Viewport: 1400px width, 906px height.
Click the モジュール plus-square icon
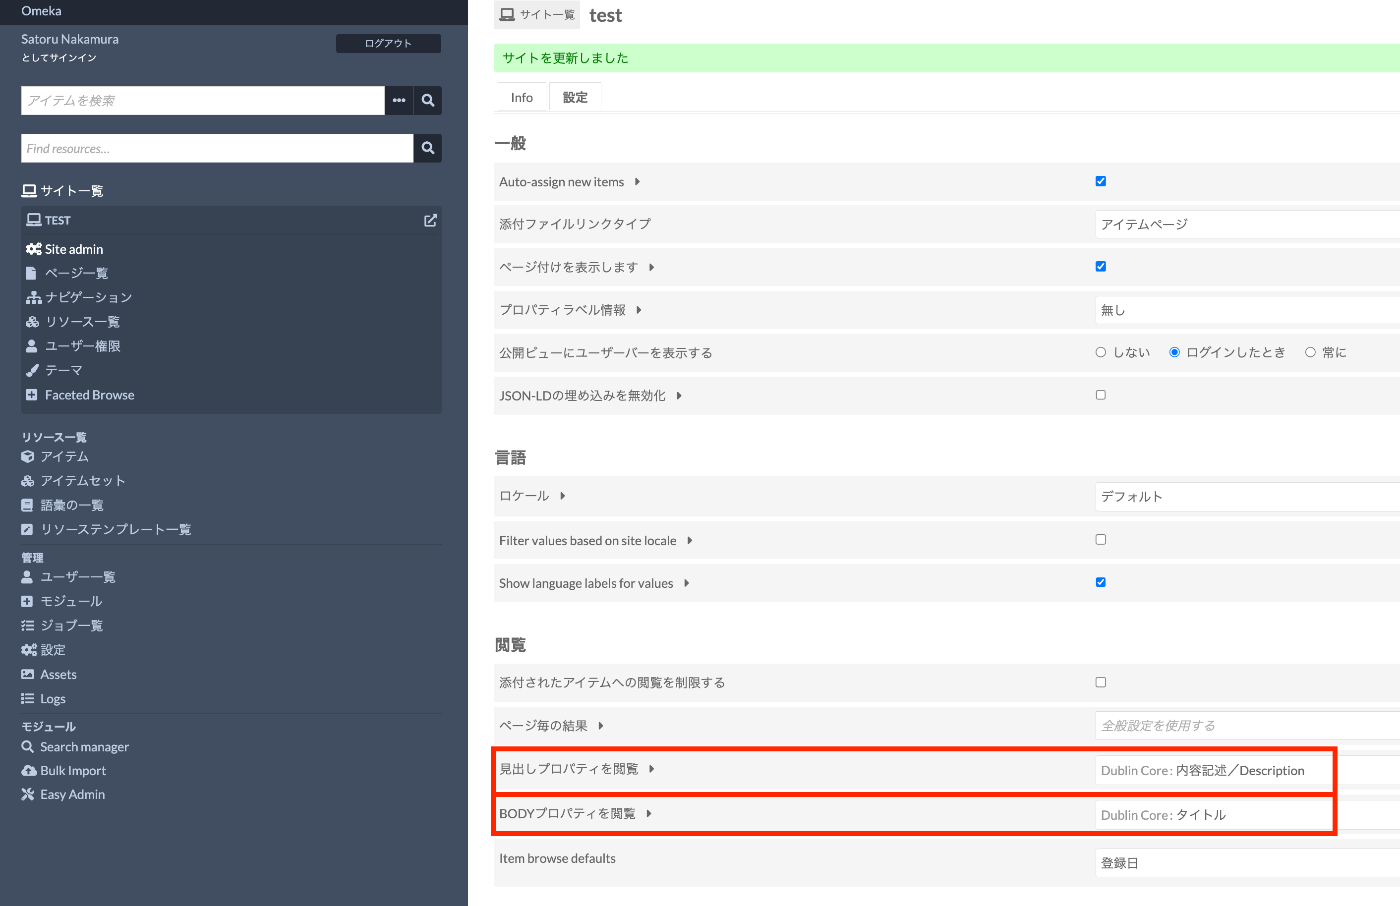tap(27, 601)
